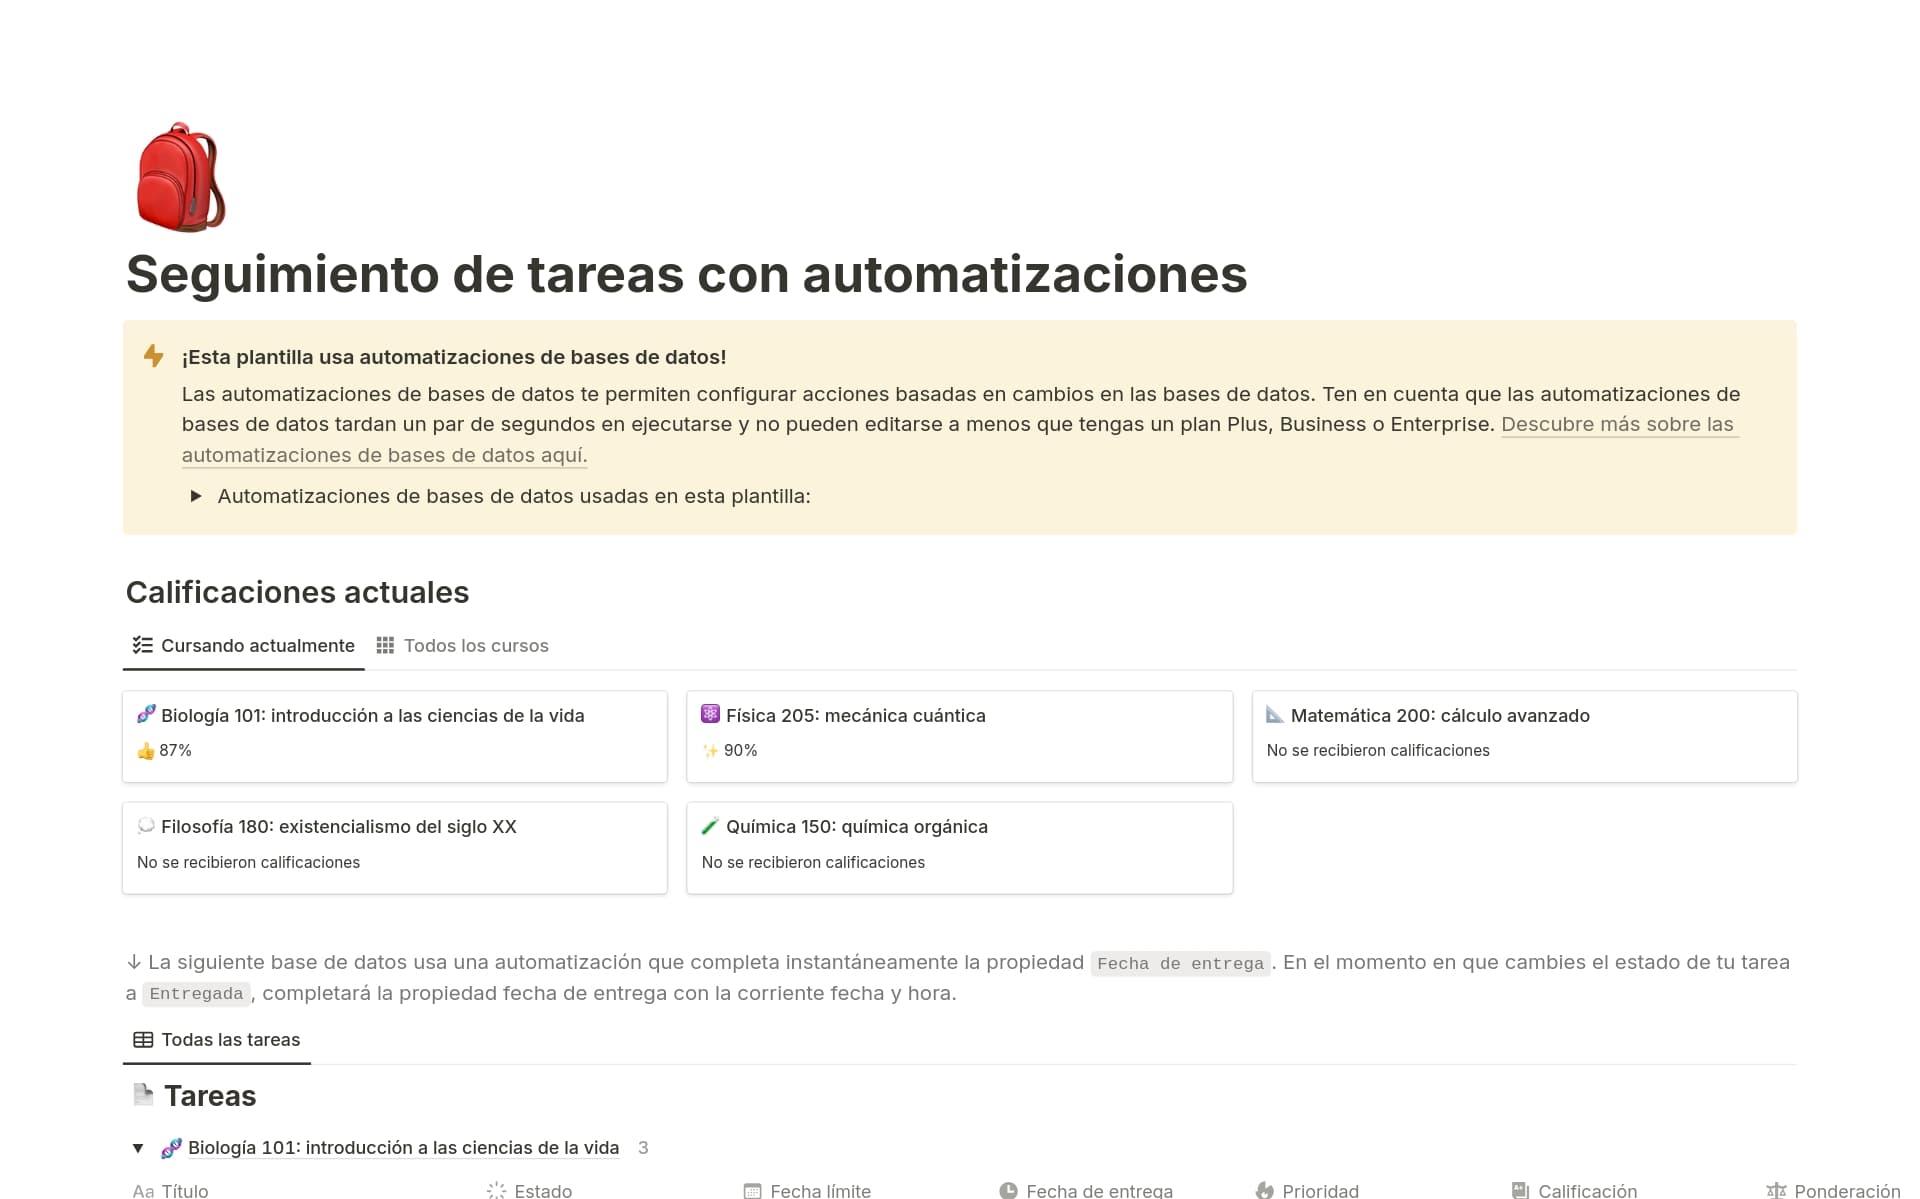The width and height of the screenshot is (1920, 1199).
Task: Open the 'Todas las tareas' database view
Action: (x=216, y=1040)
